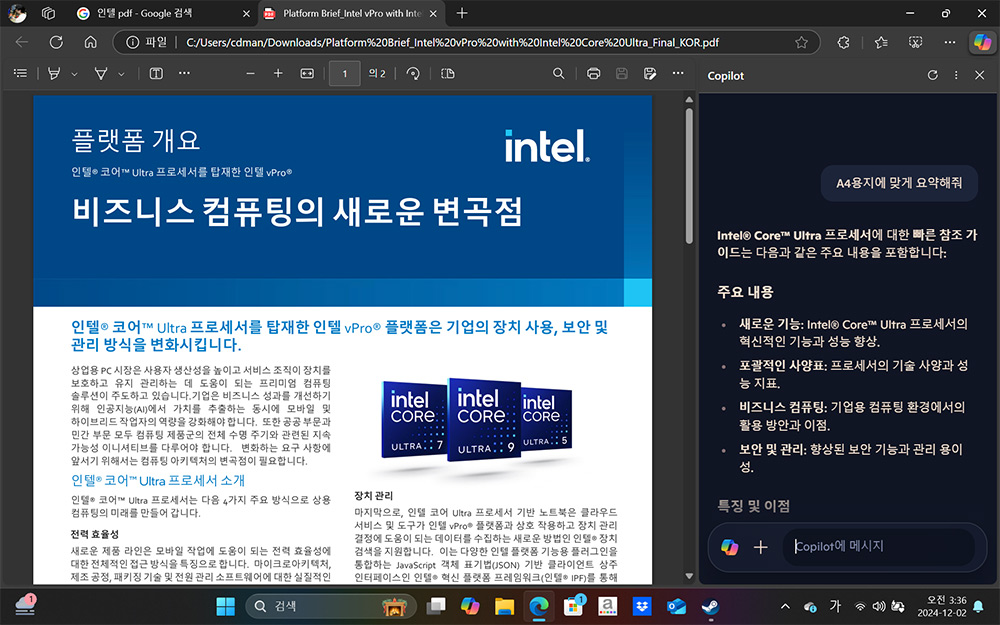
Task: Open a new browser tab
Action: point(462,13)
